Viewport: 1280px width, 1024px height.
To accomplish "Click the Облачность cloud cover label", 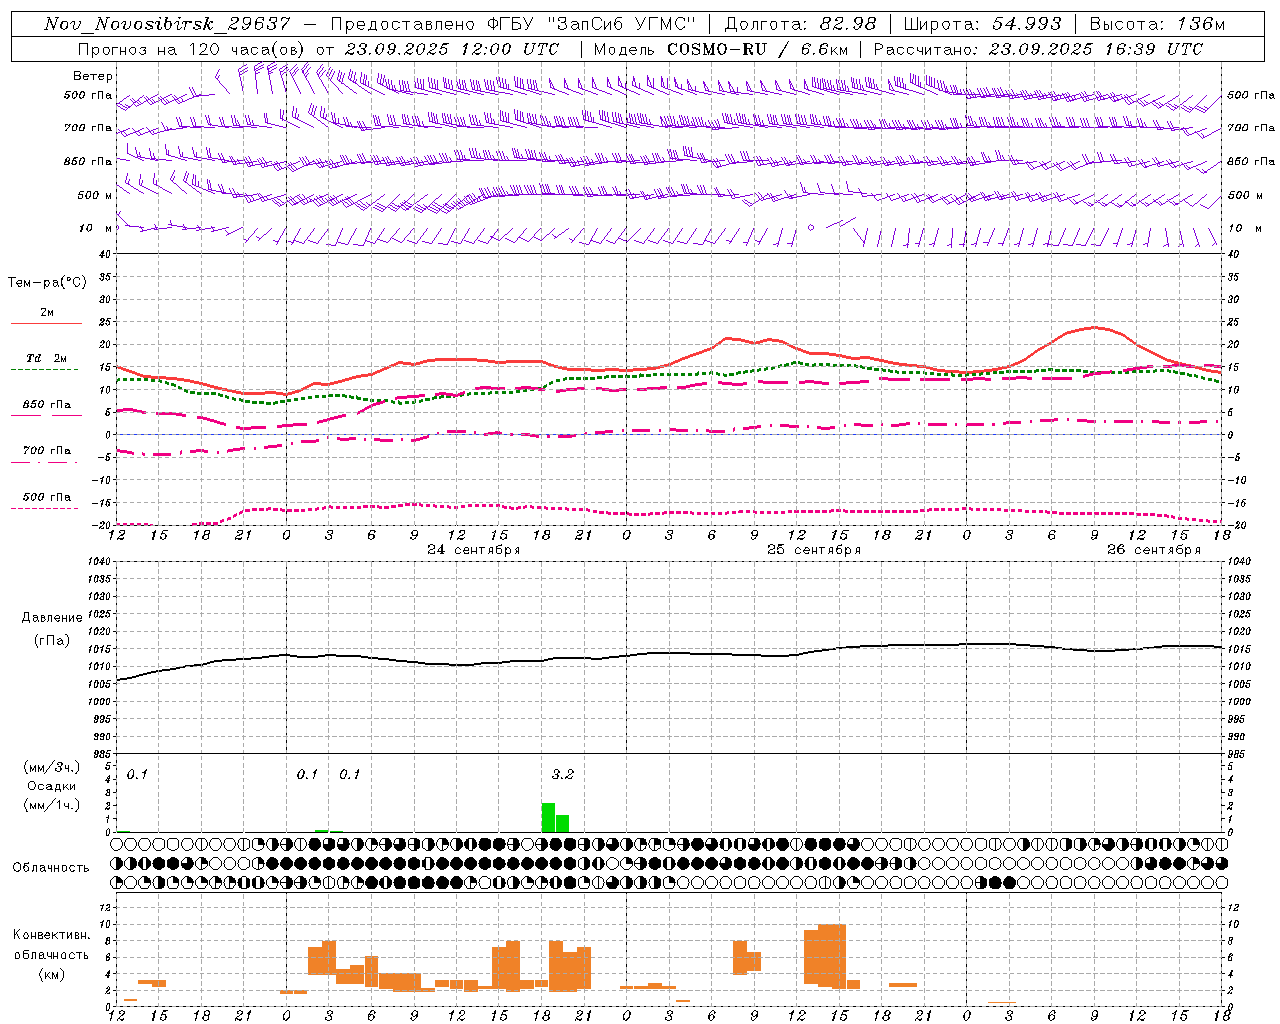I will click(x=51, y=868).
